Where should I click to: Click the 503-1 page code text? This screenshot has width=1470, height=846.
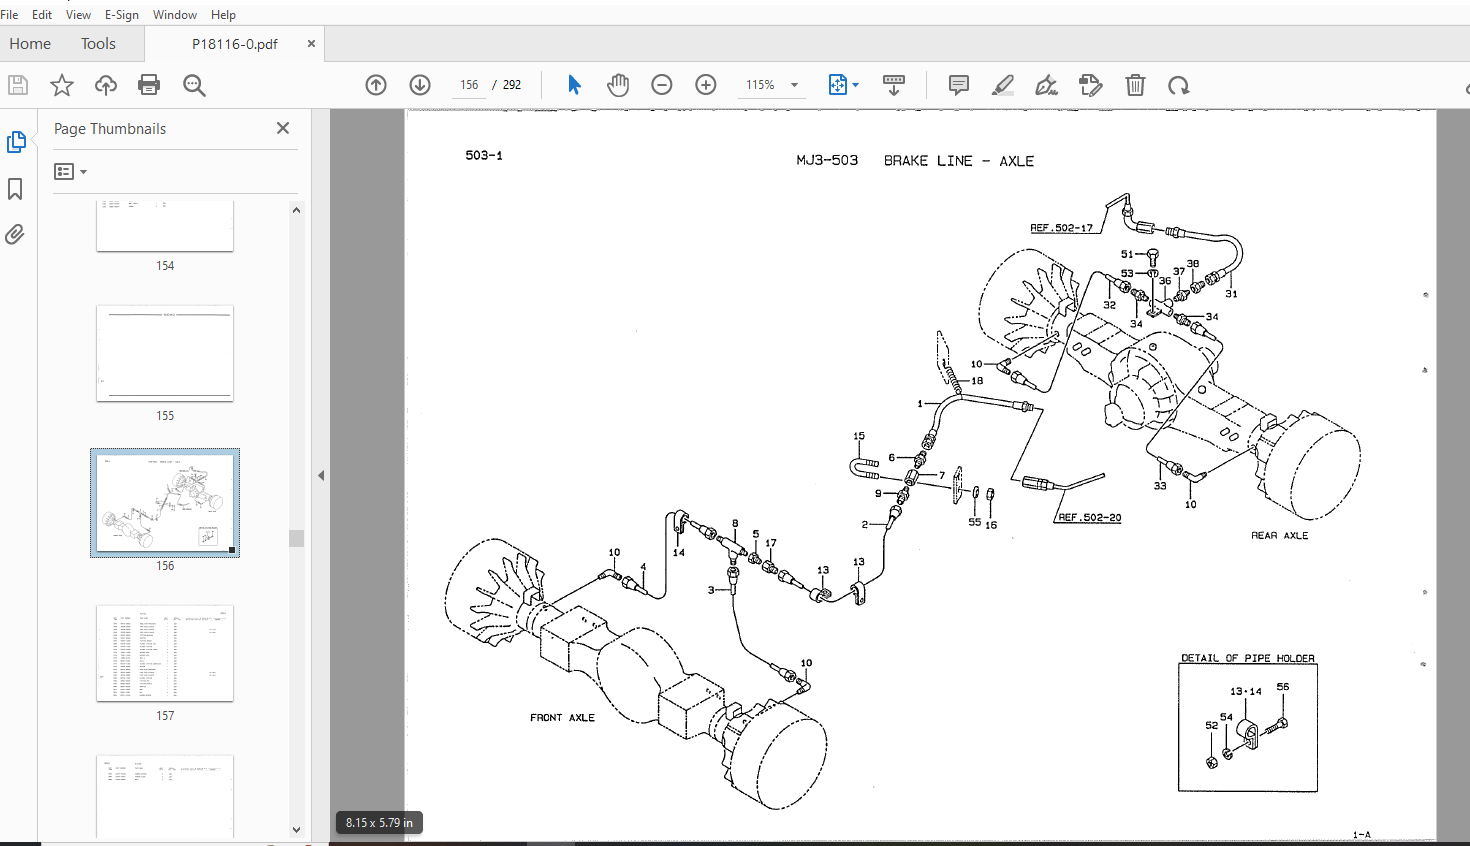tap(484, 155)
